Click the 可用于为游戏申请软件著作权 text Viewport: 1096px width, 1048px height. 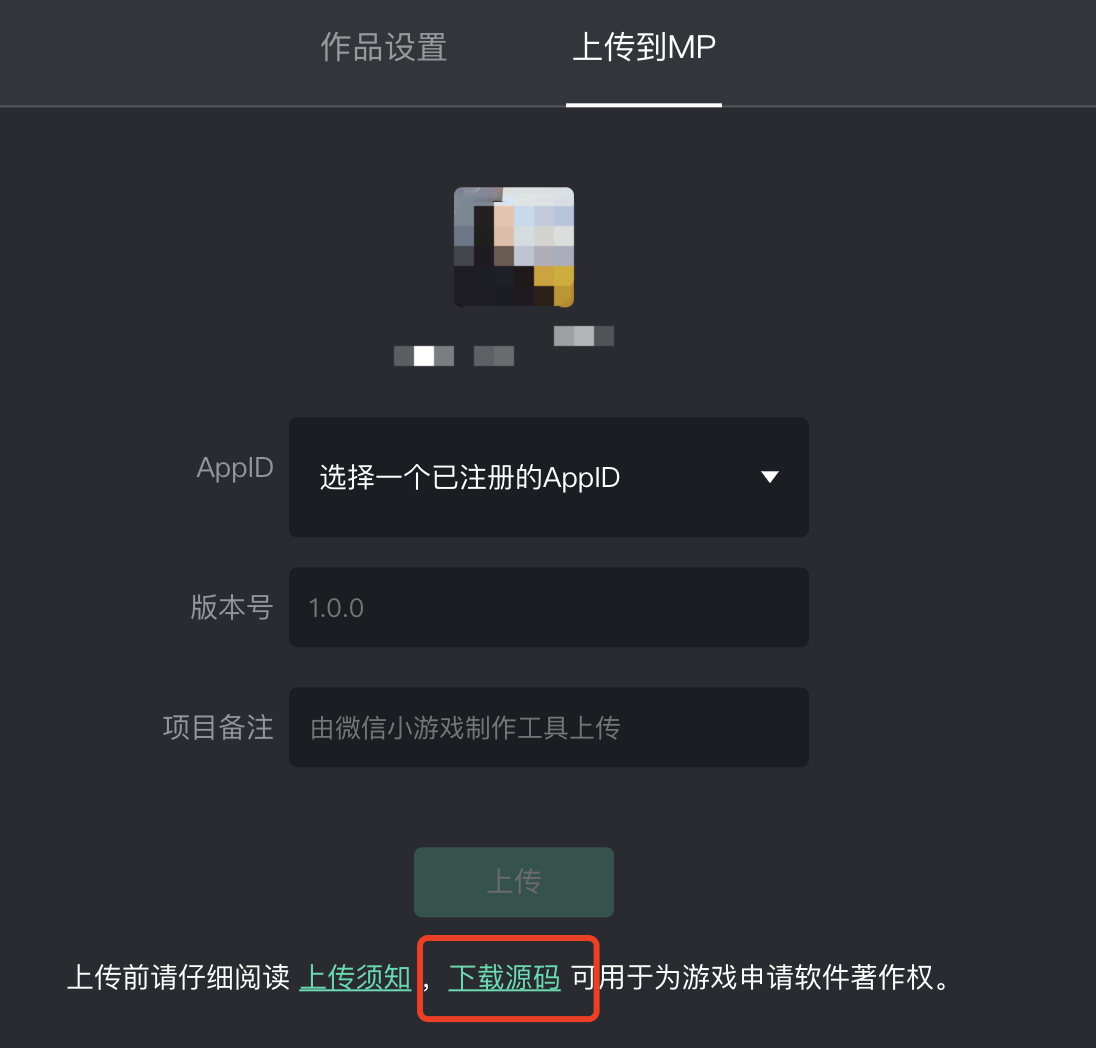point(753,977)
